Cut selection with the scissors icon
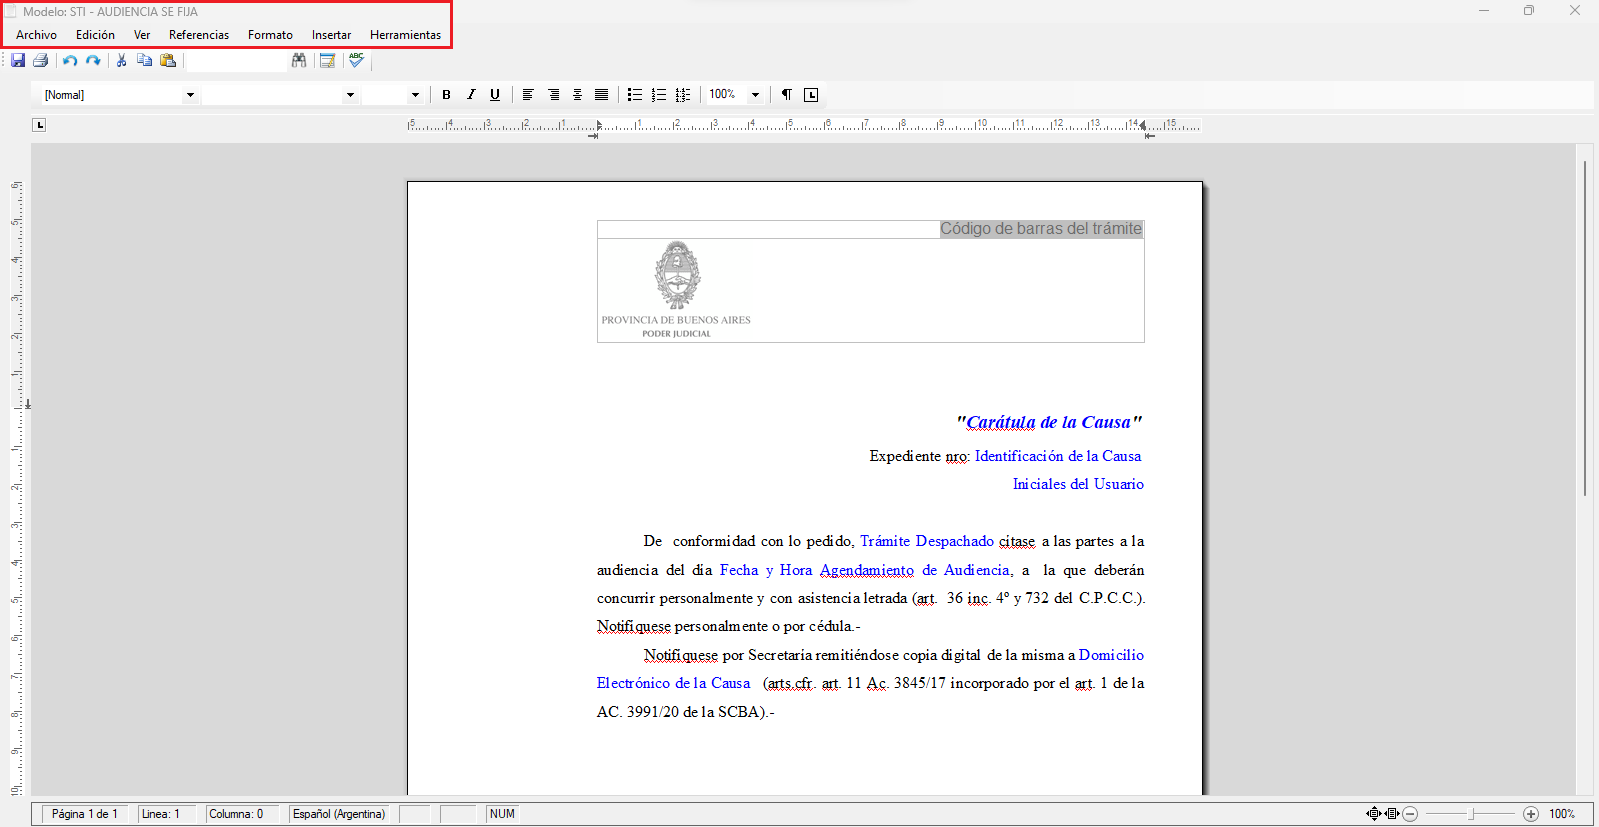The height and width of the screenshot is (827, 1599). coord(121,61)
